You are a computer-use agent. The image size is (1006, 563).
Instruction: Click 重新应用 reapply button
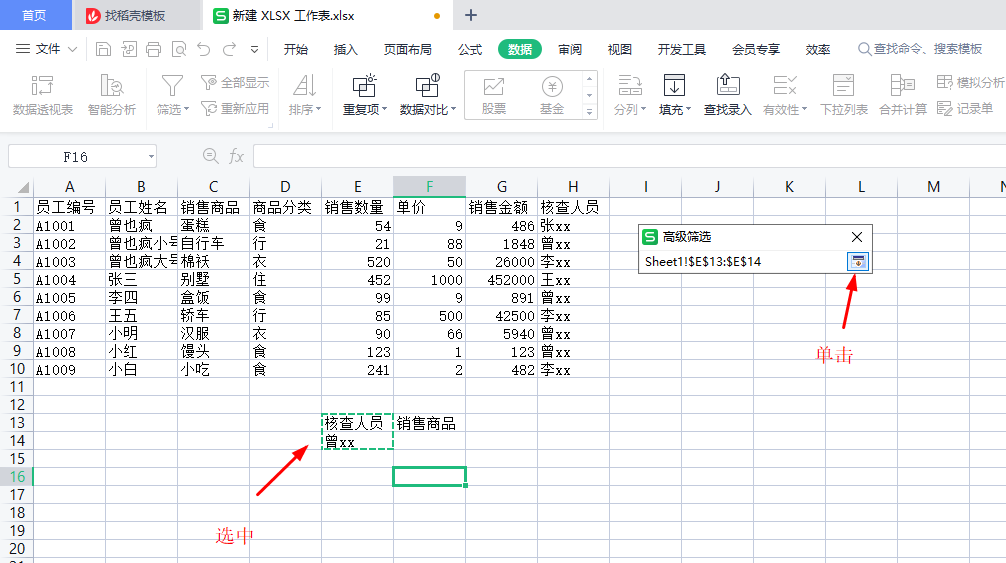click(235, 109)
